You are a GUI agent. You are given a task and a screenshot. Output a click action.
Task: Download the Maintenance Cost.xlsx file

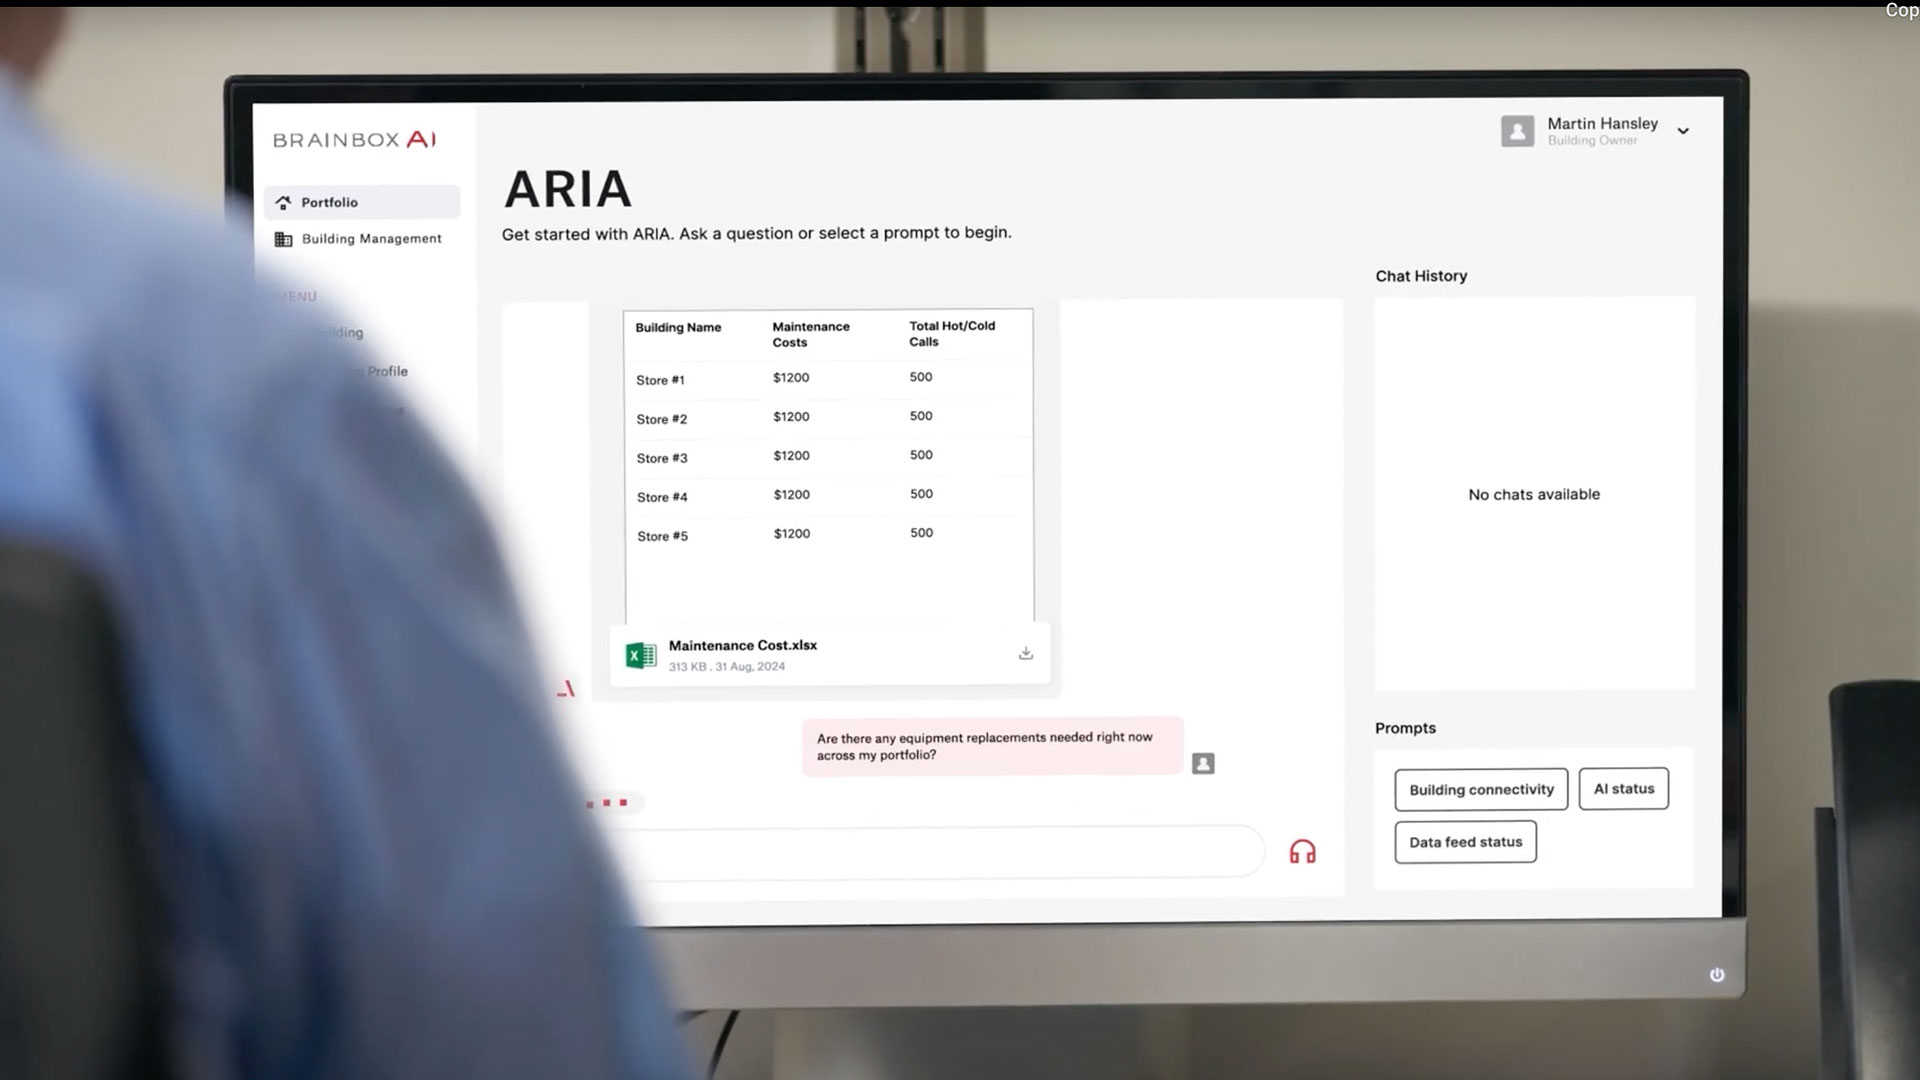(1025, 653)
